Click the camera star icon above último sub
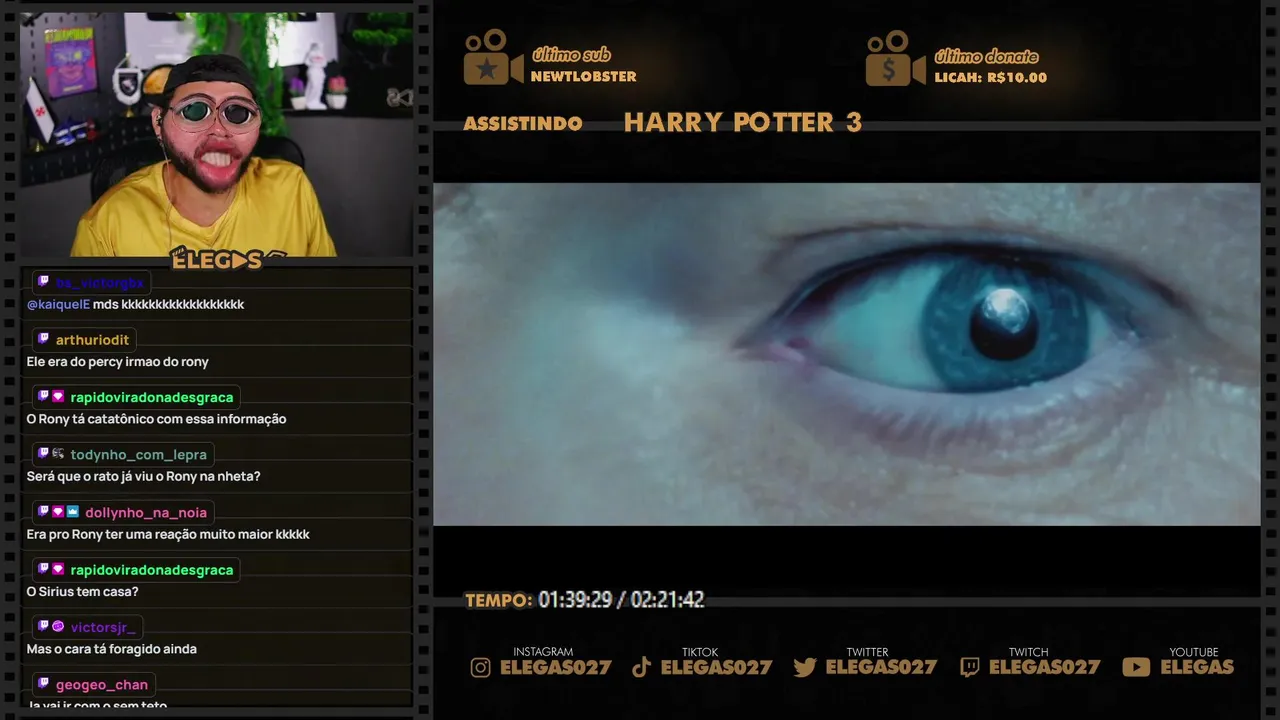 click(493, 58)
